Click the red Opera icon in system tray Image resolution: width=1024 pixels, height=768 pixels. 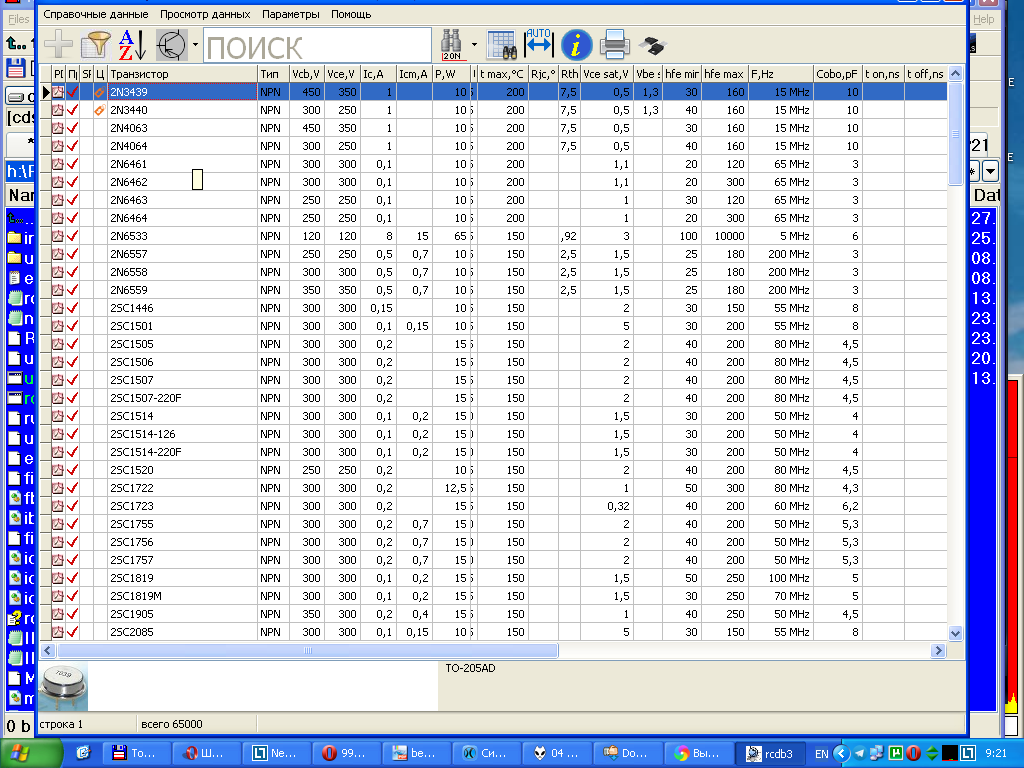913,754
